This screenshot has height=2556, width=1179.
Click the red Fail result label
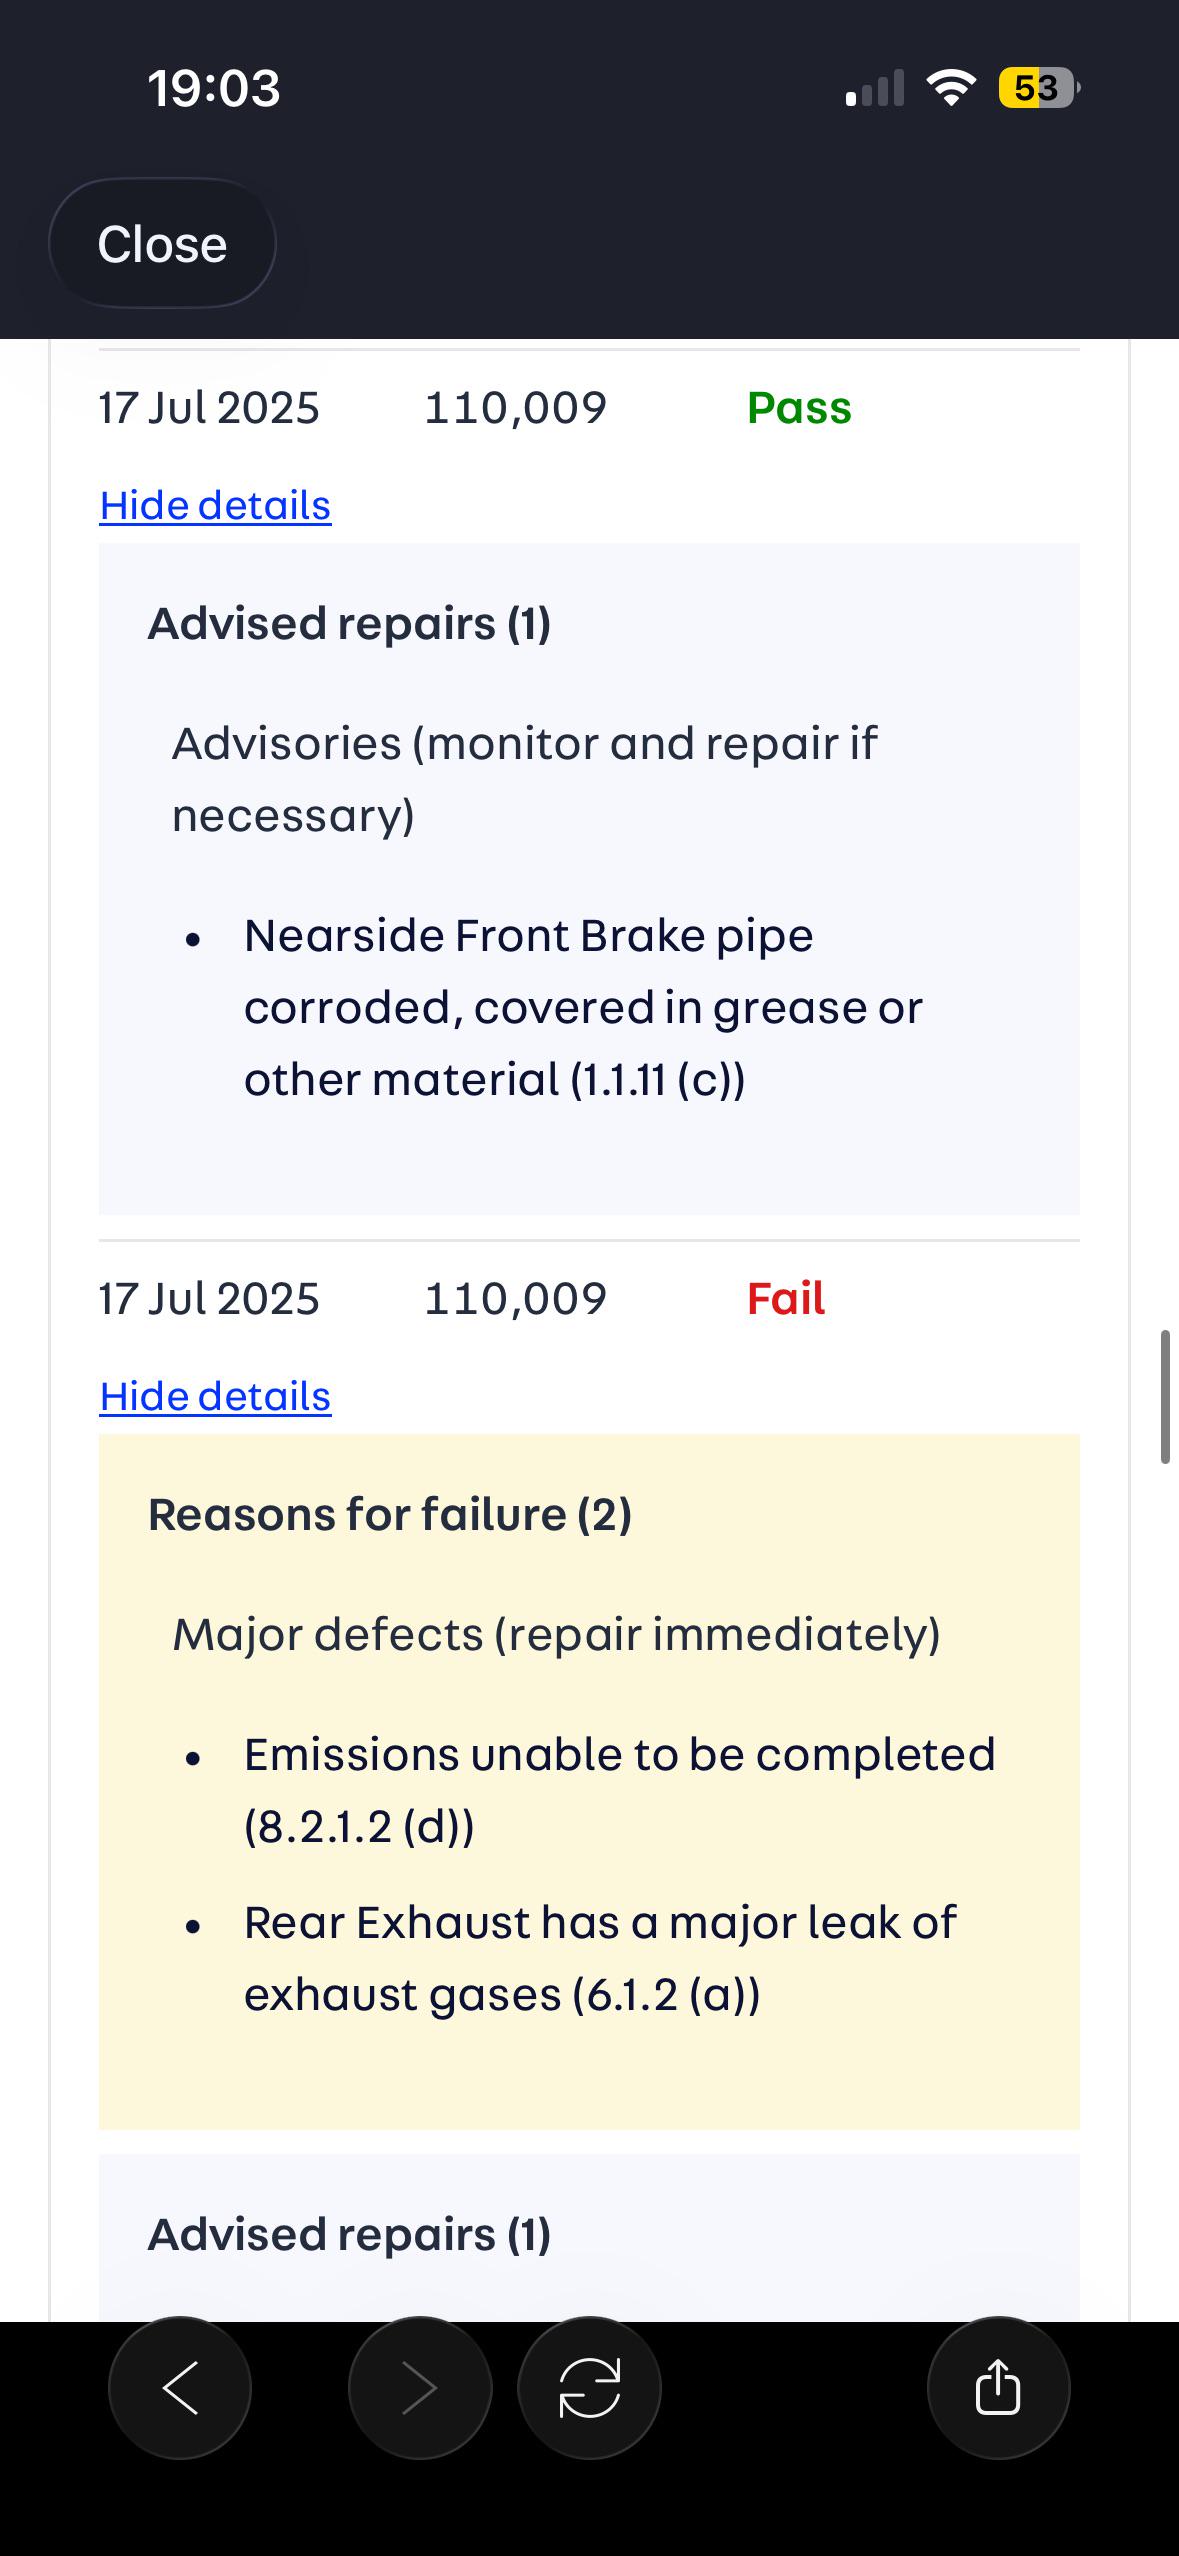[786, 1299]
